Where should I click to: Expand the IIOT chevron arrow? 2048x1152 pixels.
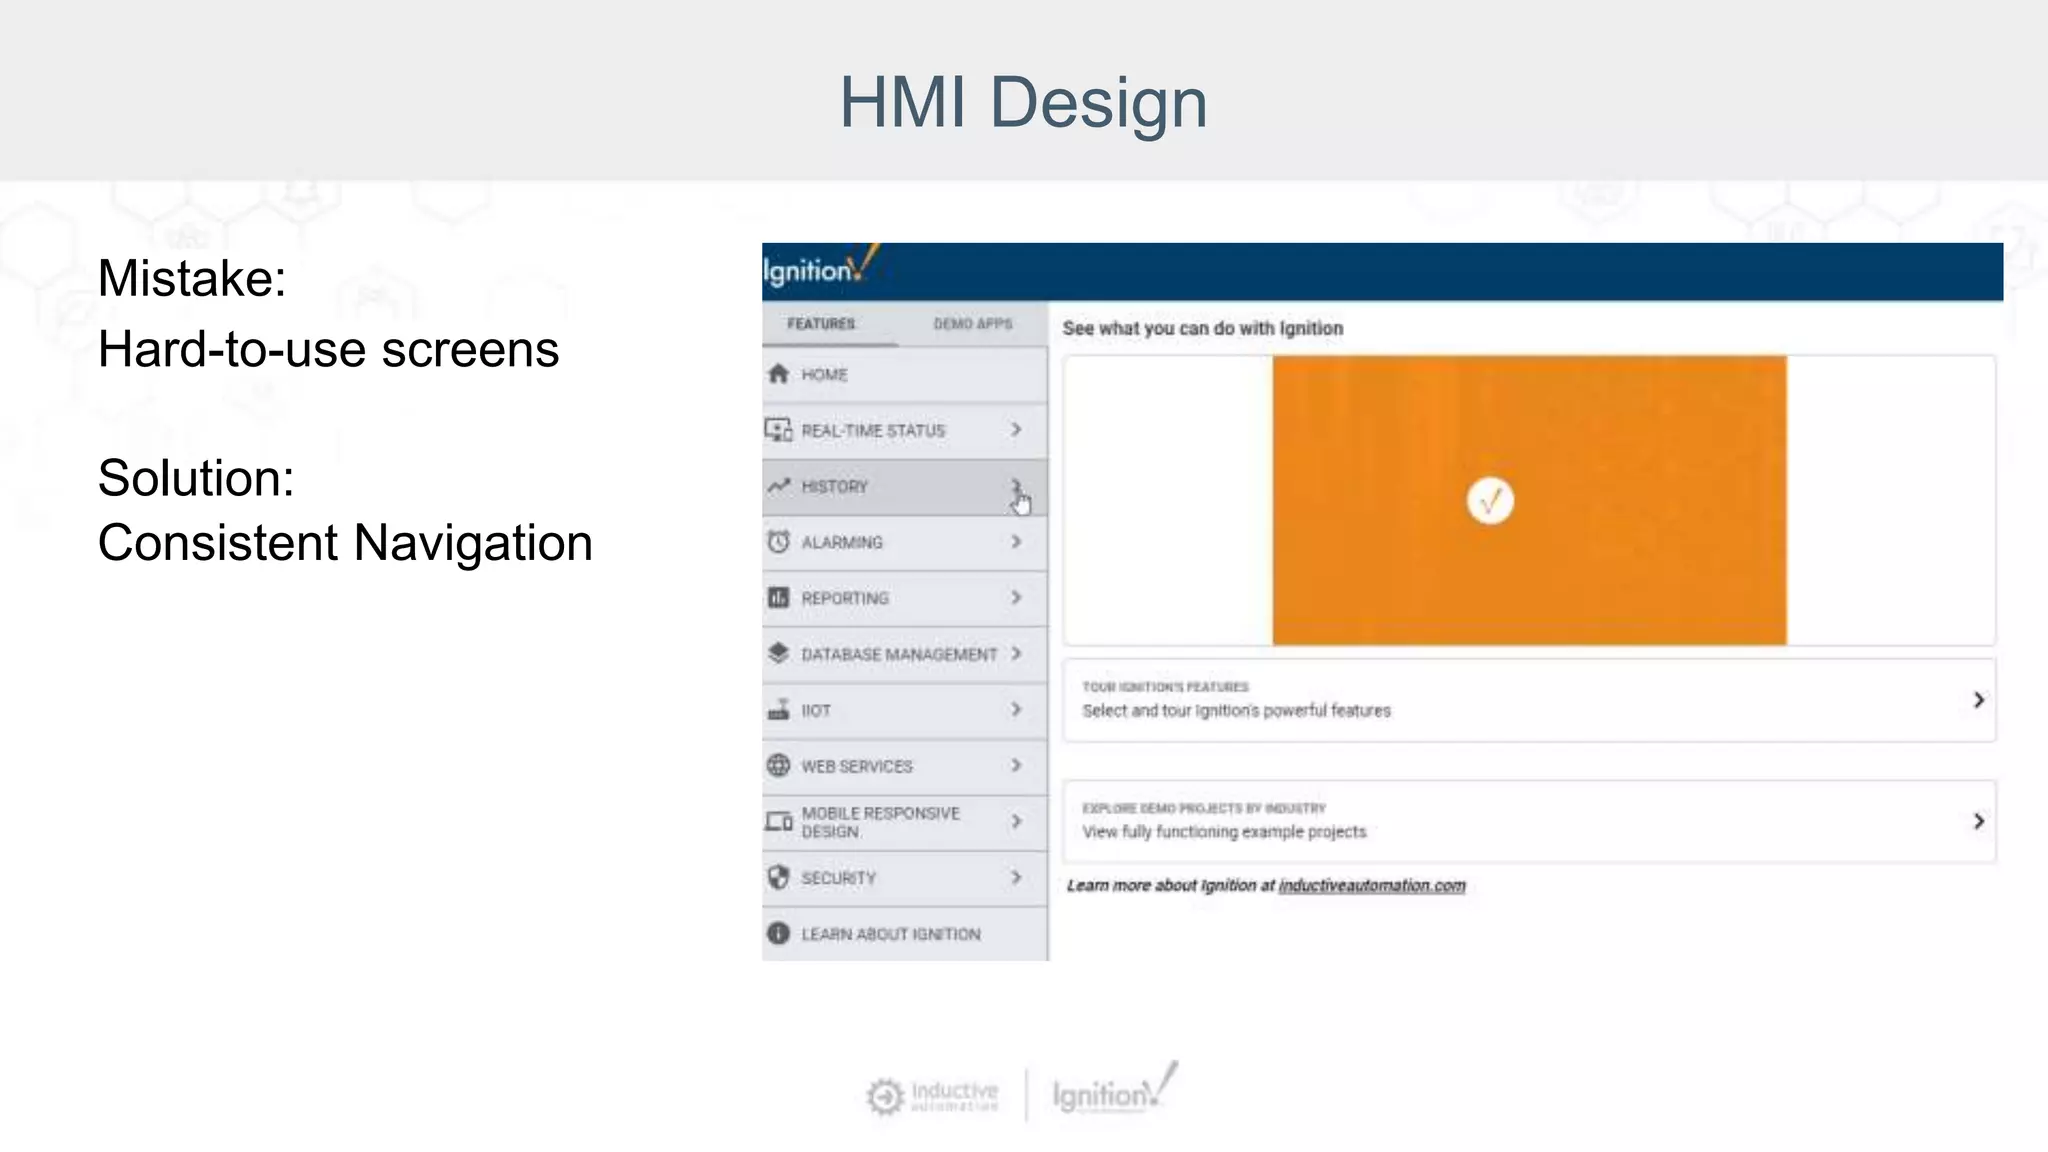point(1016,710)
